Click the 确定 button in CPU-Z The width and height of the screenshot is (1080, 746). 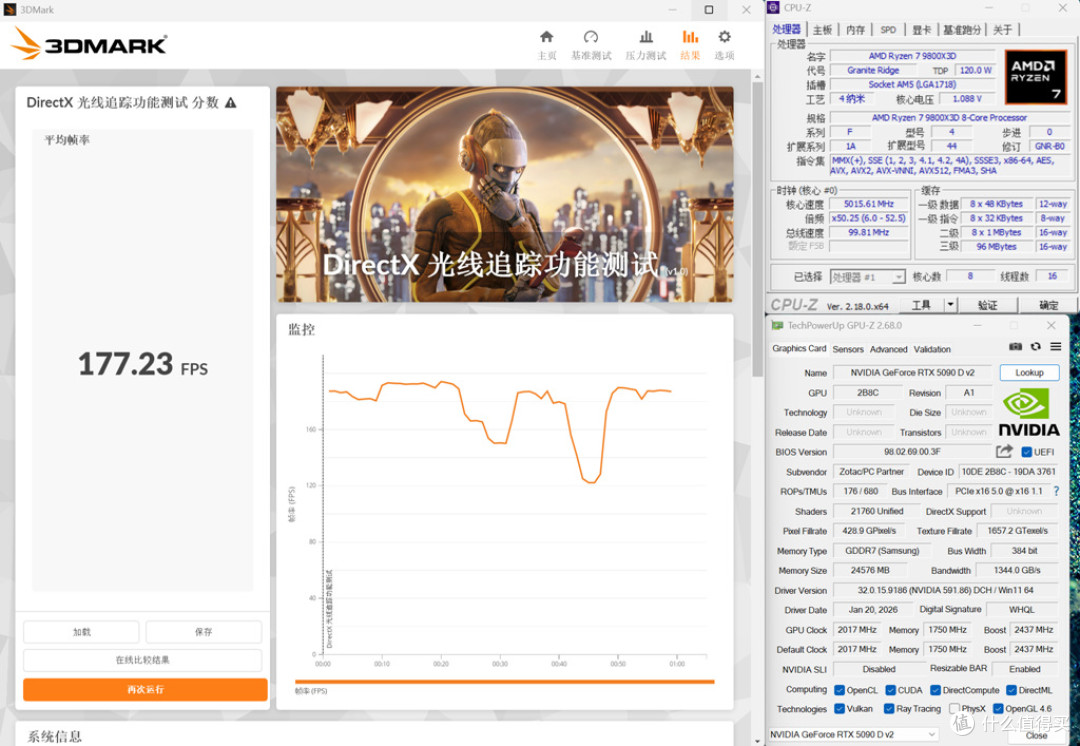point(1048,305)
